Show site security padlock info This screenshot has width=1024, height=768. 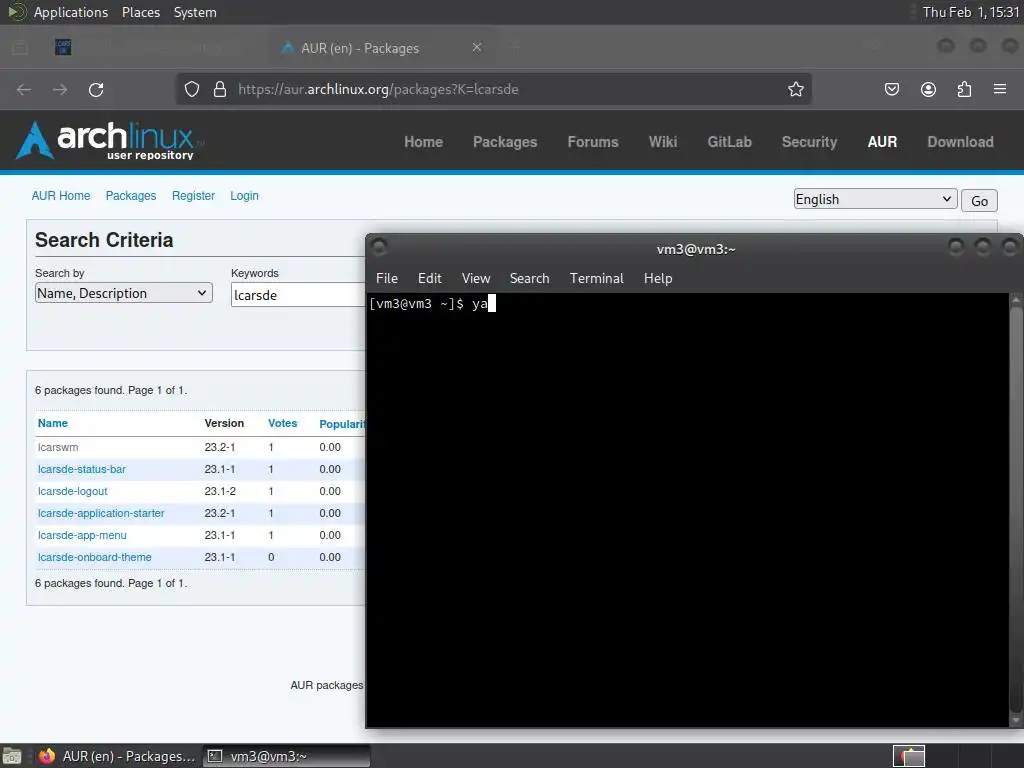click(220, 89)
